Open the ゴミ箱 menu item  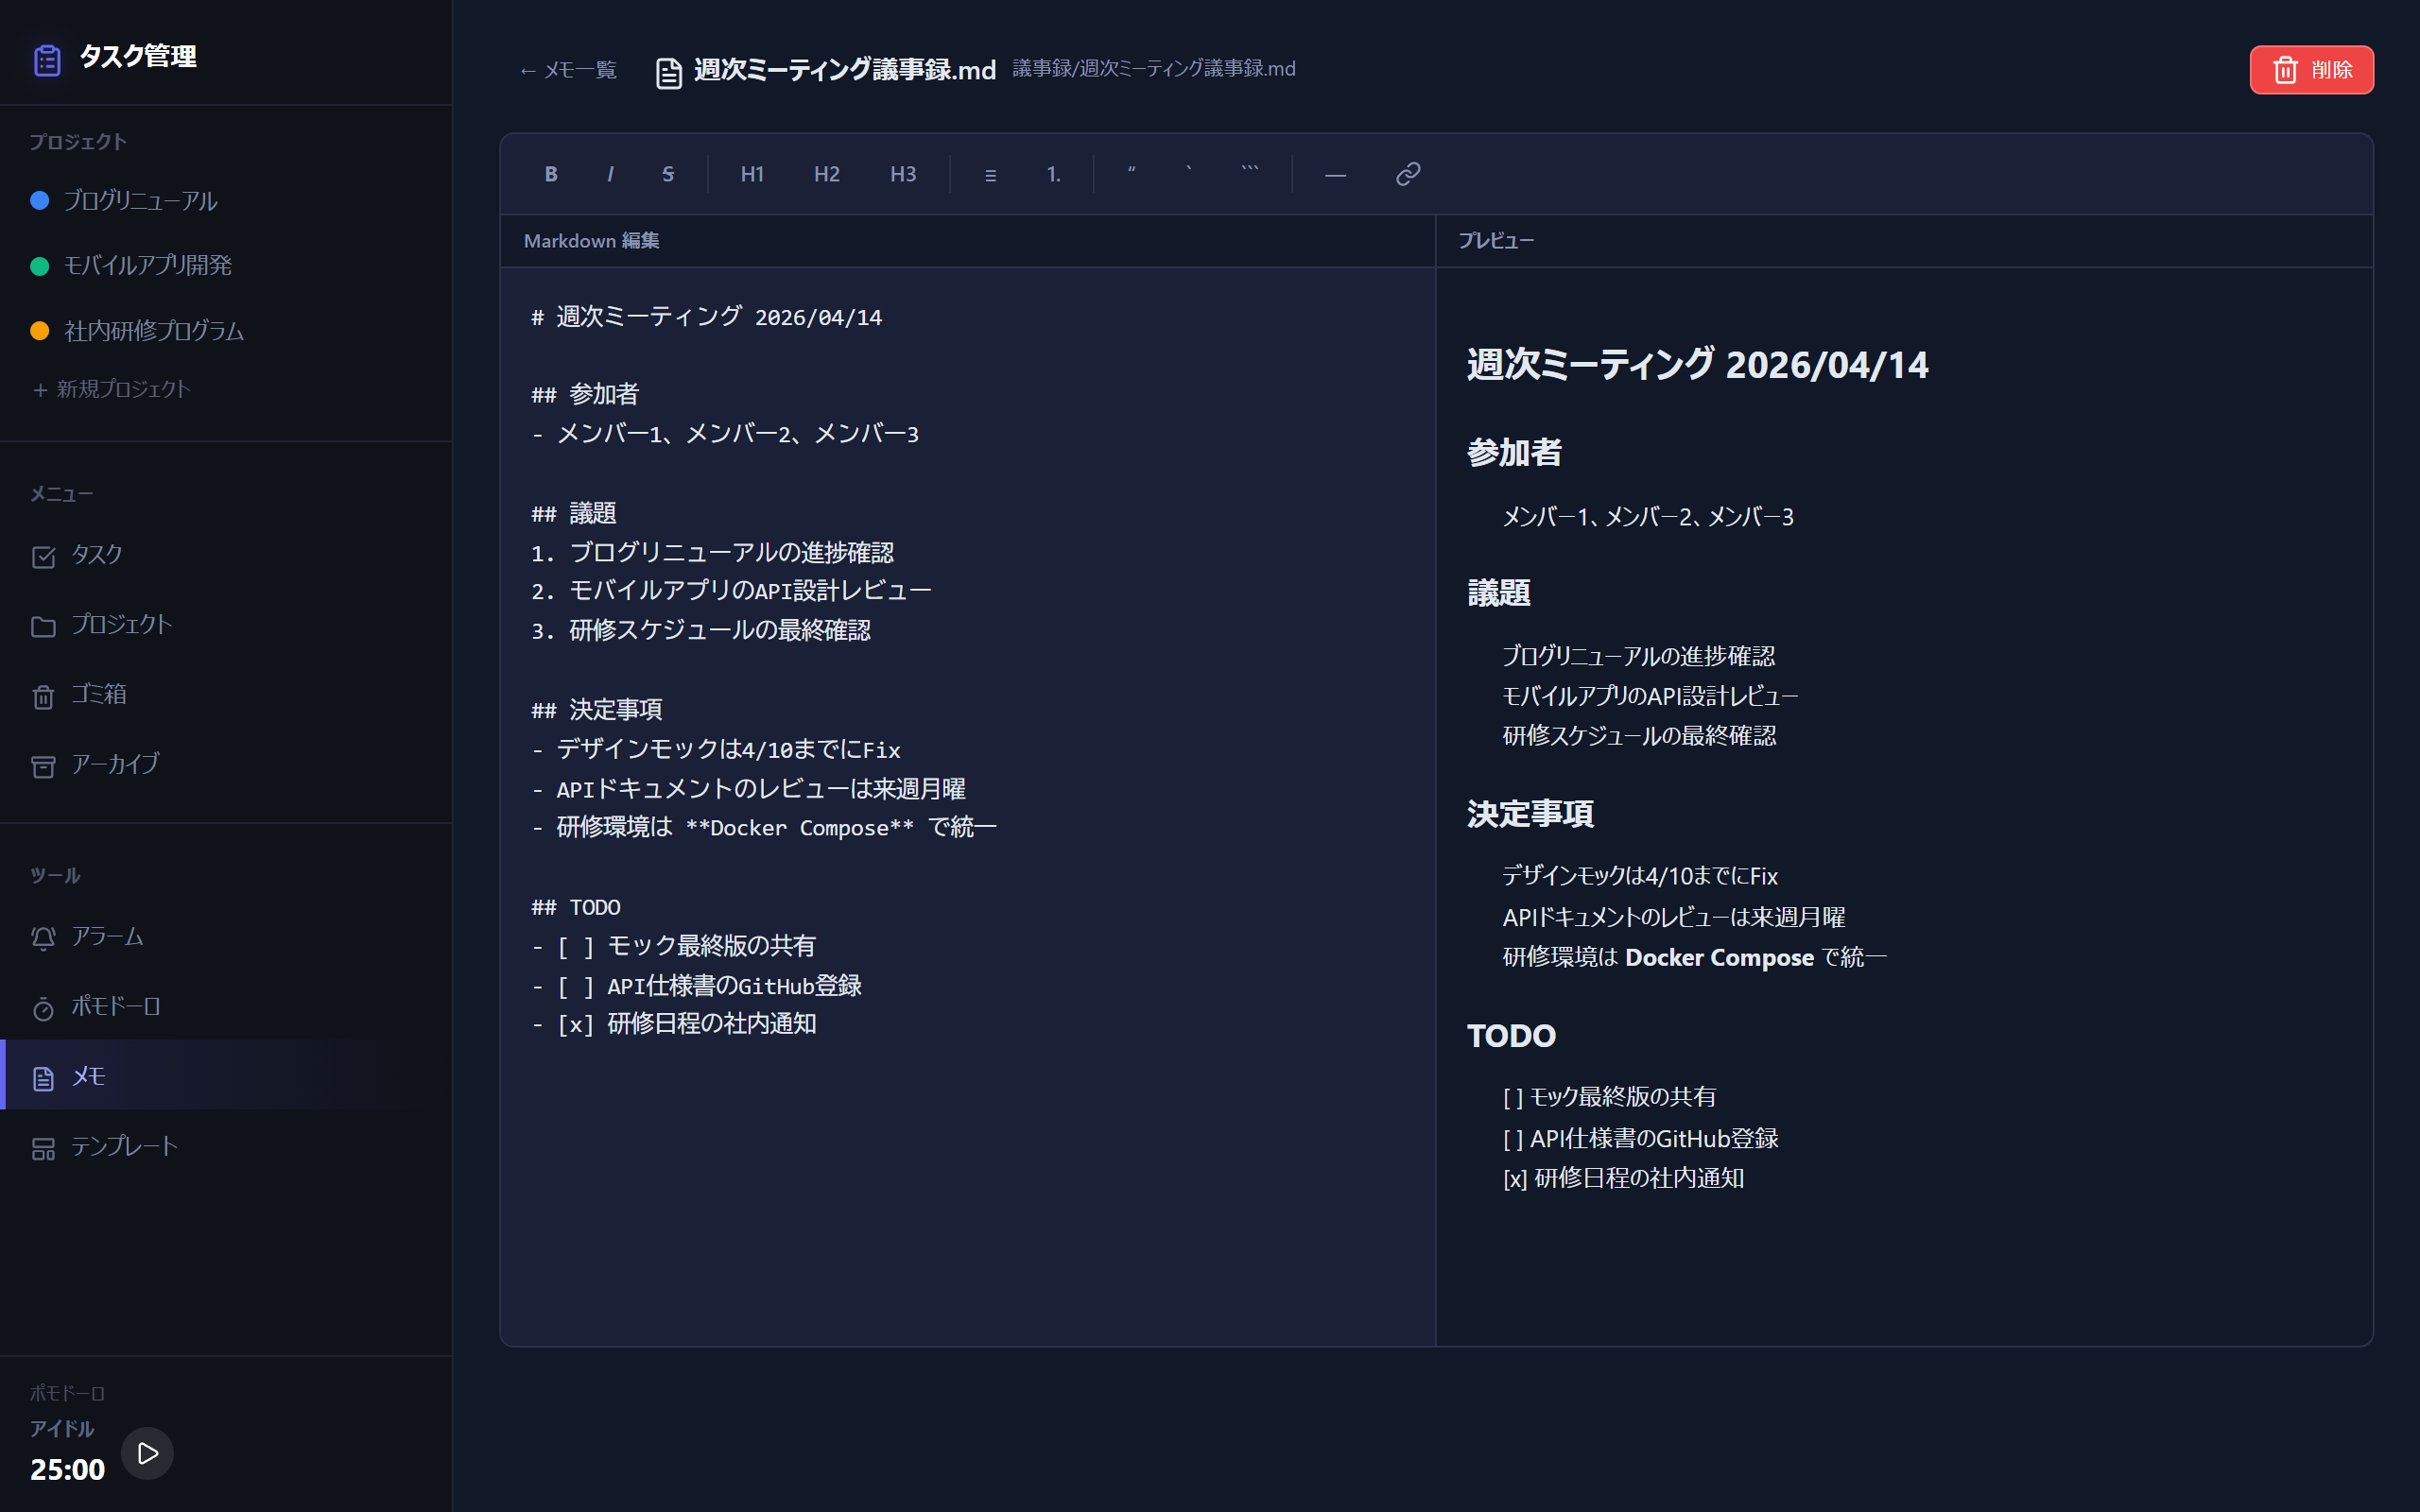tap(226, 695)
